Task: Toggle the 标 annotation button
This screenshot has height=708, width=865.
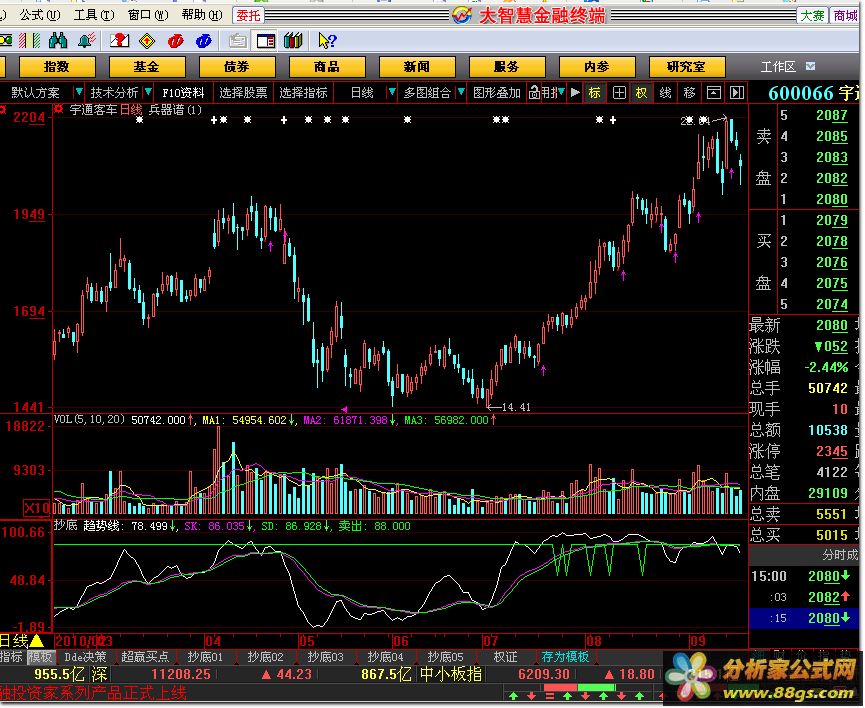Action: tap(595, 93)
